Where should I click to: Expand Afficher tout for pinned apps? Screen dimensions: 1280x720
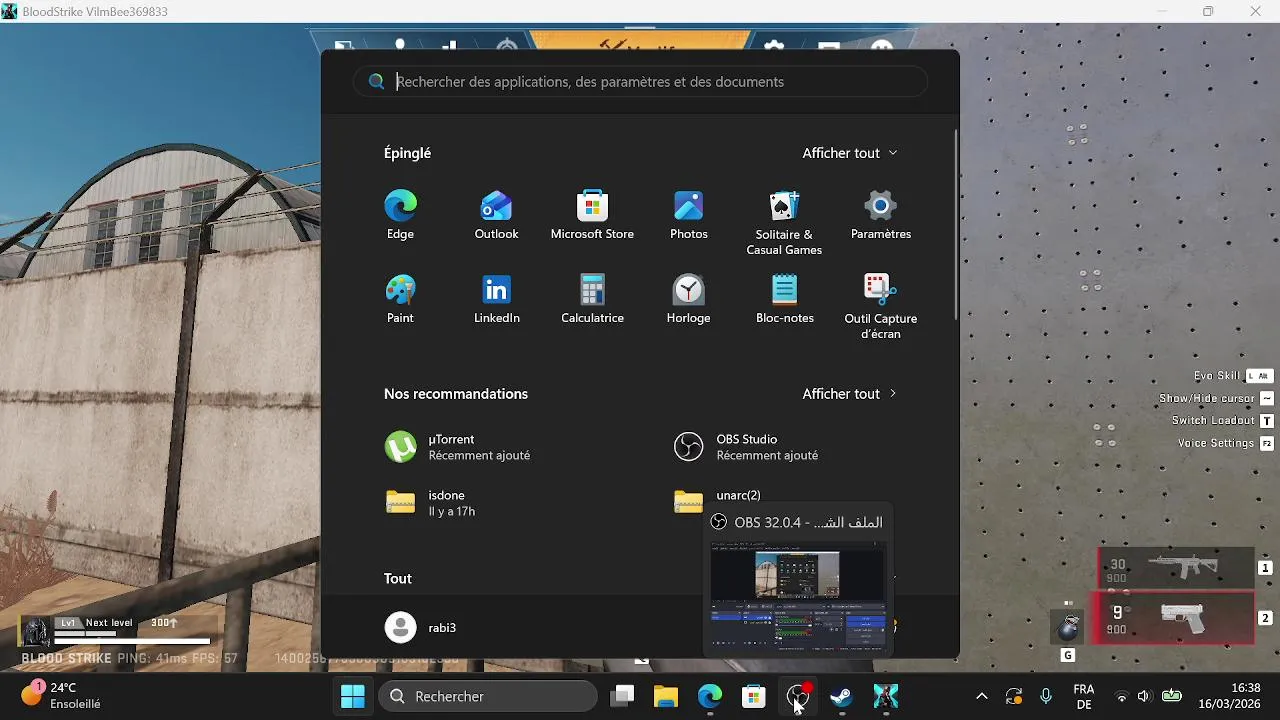click(x=850, y=153)
